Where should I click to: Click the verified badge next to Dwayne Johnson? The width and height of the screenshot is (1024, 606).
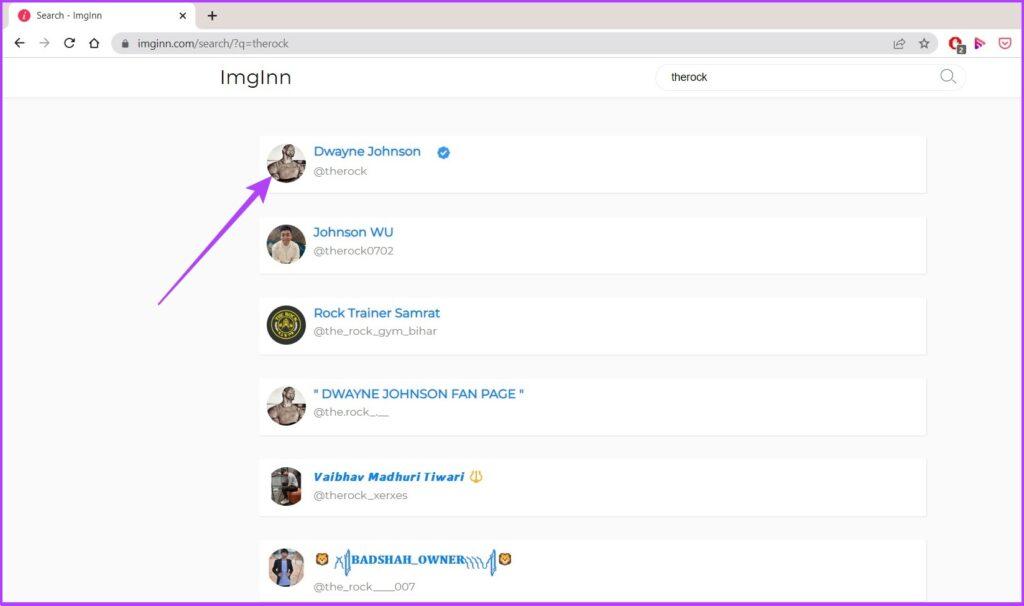point(443,152)
